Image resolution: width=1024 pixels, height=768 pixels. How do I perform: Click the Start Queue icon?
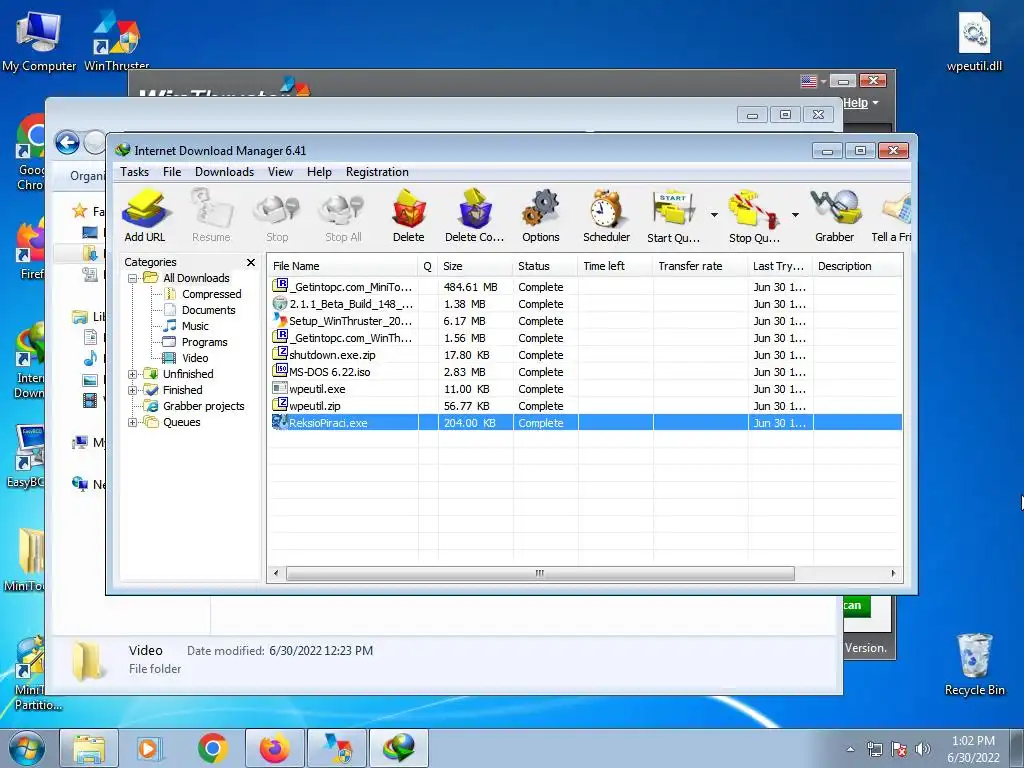(673, 216)
